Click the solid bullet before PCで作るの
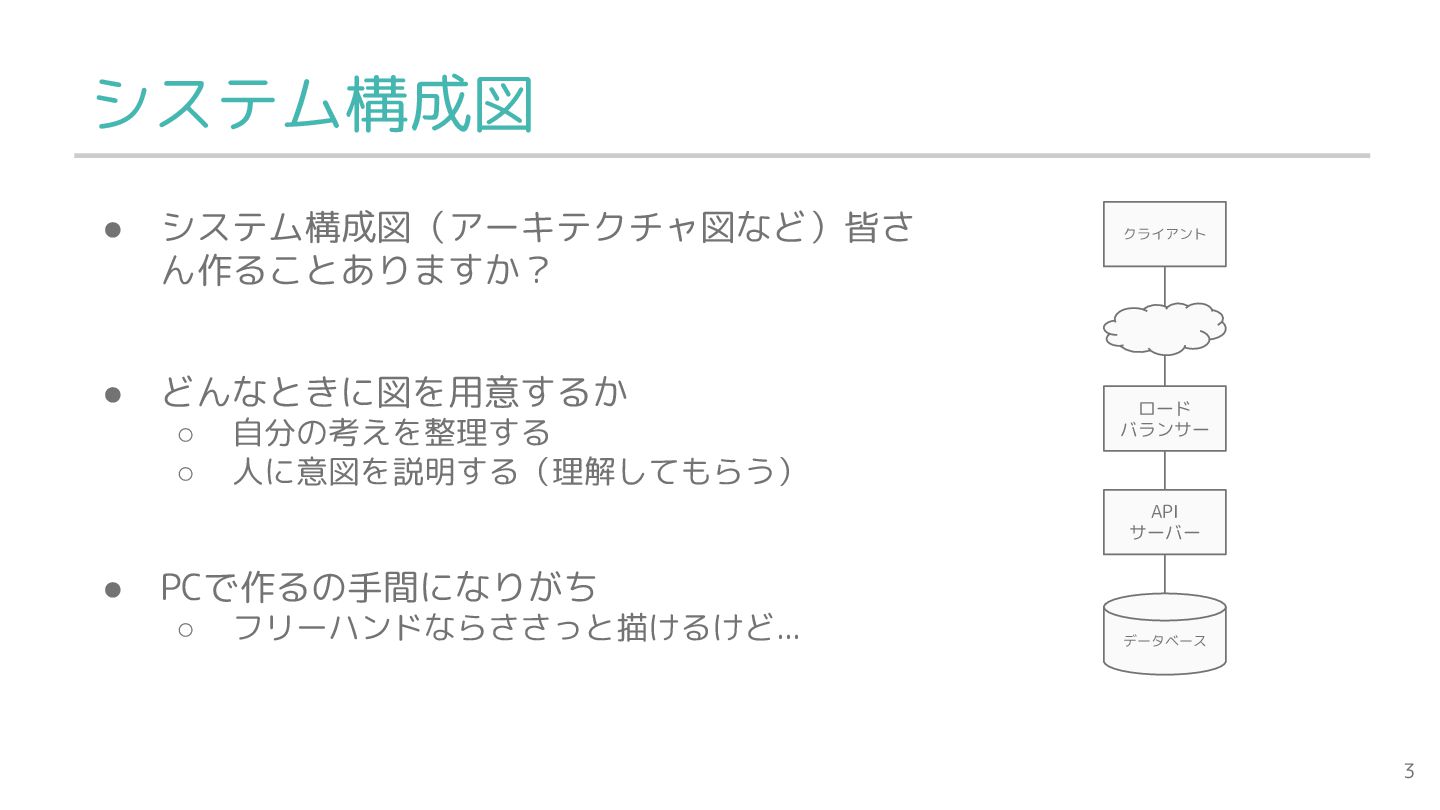Viewport: 1440px width, 810px height. tap(113, 588)
